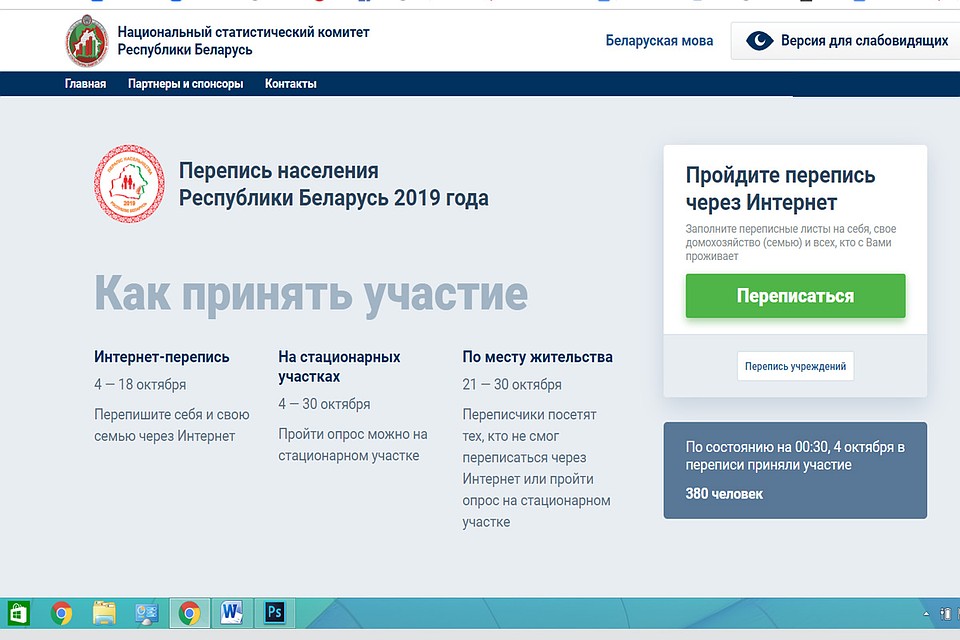The width and height of the screenshot is (960, 640).
Task: Click the Перепишите себя и свою семью text
Action: pyautogui.click(x=172, y=425)
